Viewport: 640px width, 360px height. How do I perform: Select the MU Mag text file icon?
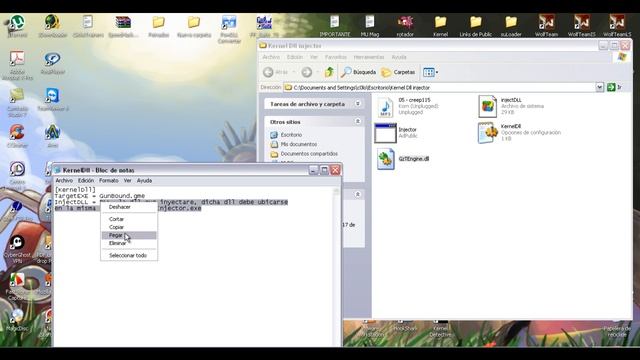pyautogui.click(x=370, y=27)
